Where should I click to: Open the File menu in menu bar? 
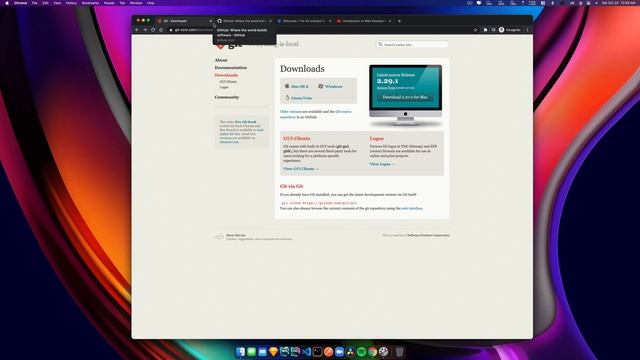(35, 3)
